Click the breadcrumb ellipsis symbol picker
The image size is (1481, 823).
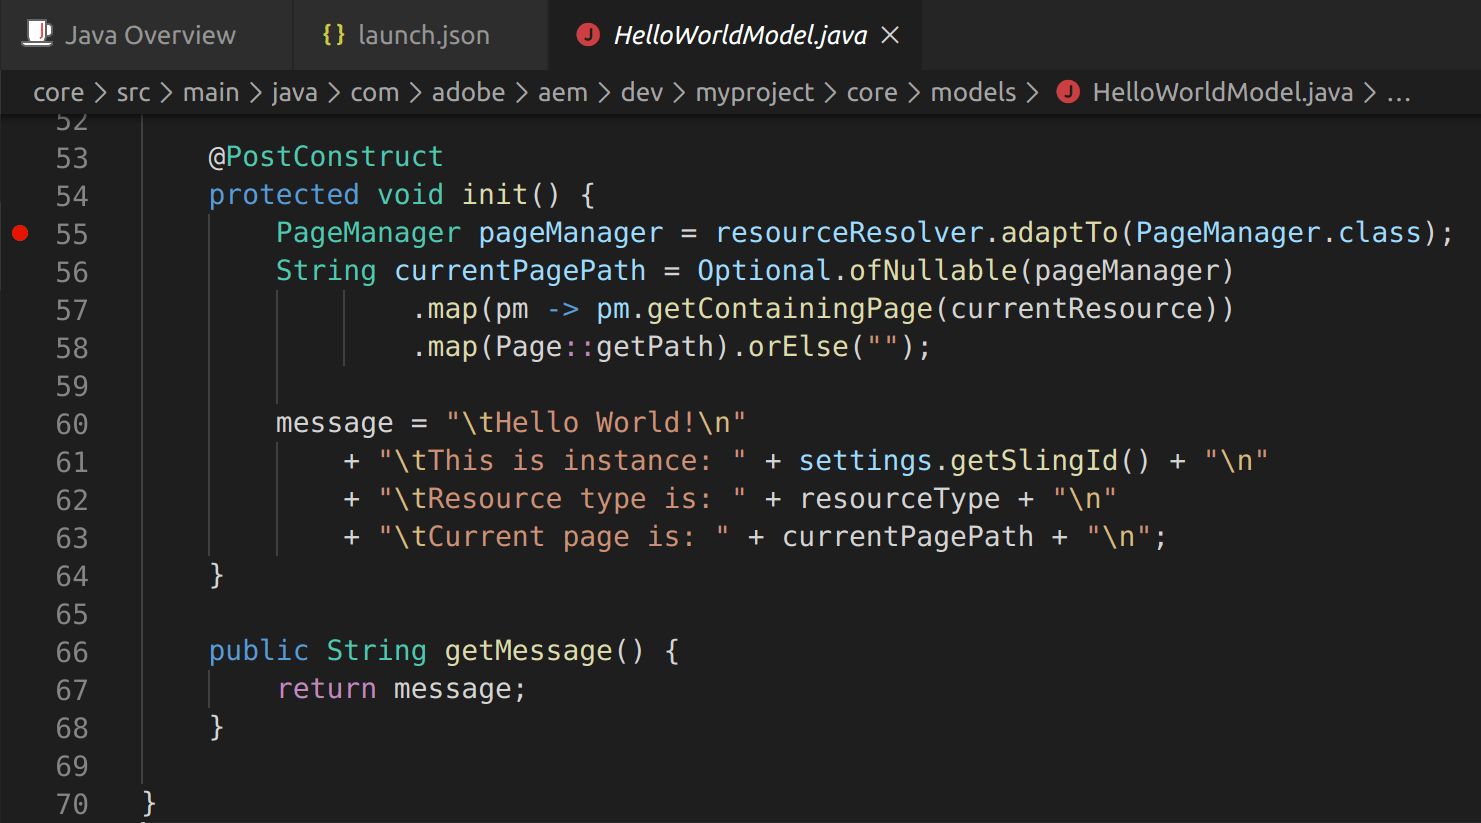point(1398,93)
